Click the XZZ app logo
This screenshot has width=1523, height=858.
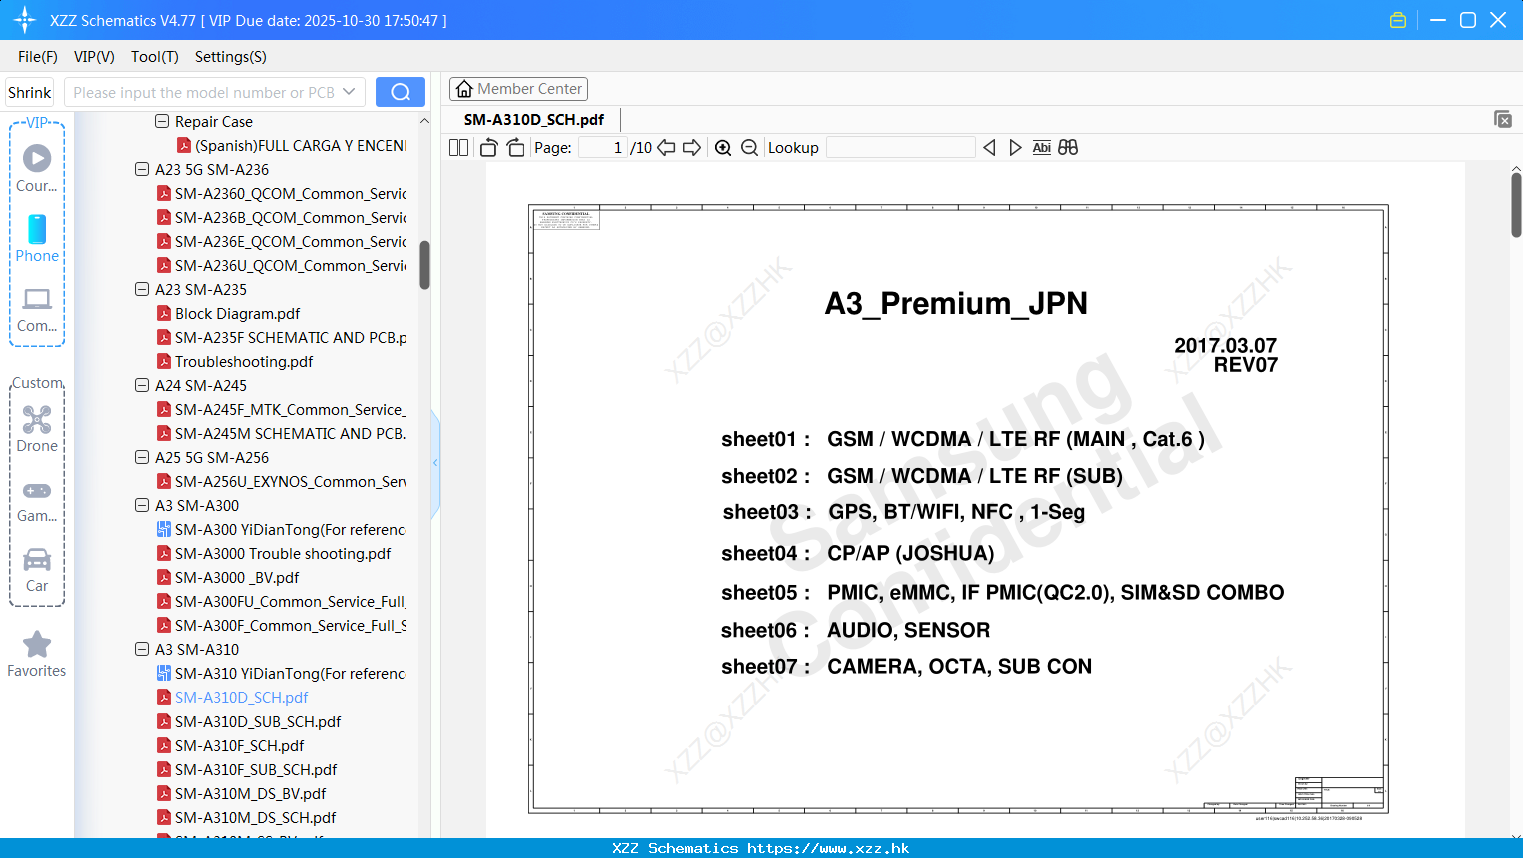point(25,20)
